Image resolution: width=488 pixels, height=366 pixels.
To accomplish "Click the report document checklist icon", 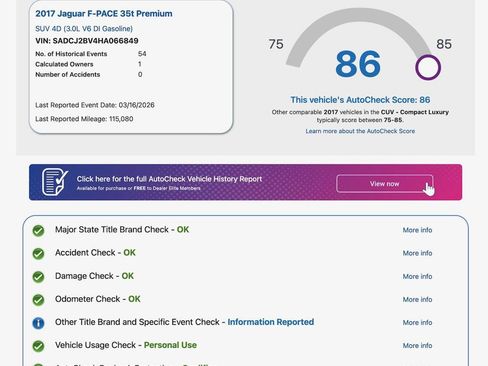I will [55, 182].
